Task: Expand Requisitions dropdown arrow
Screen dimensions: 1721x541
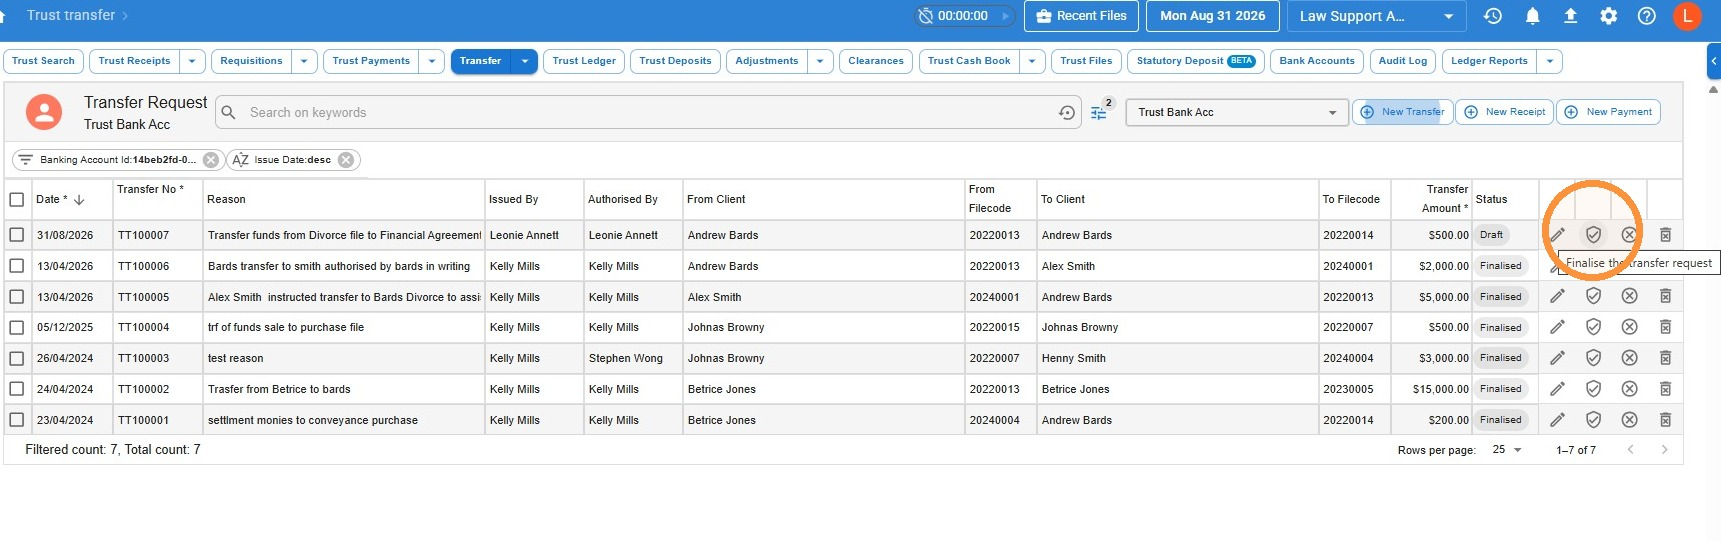Action: point(304,61)
